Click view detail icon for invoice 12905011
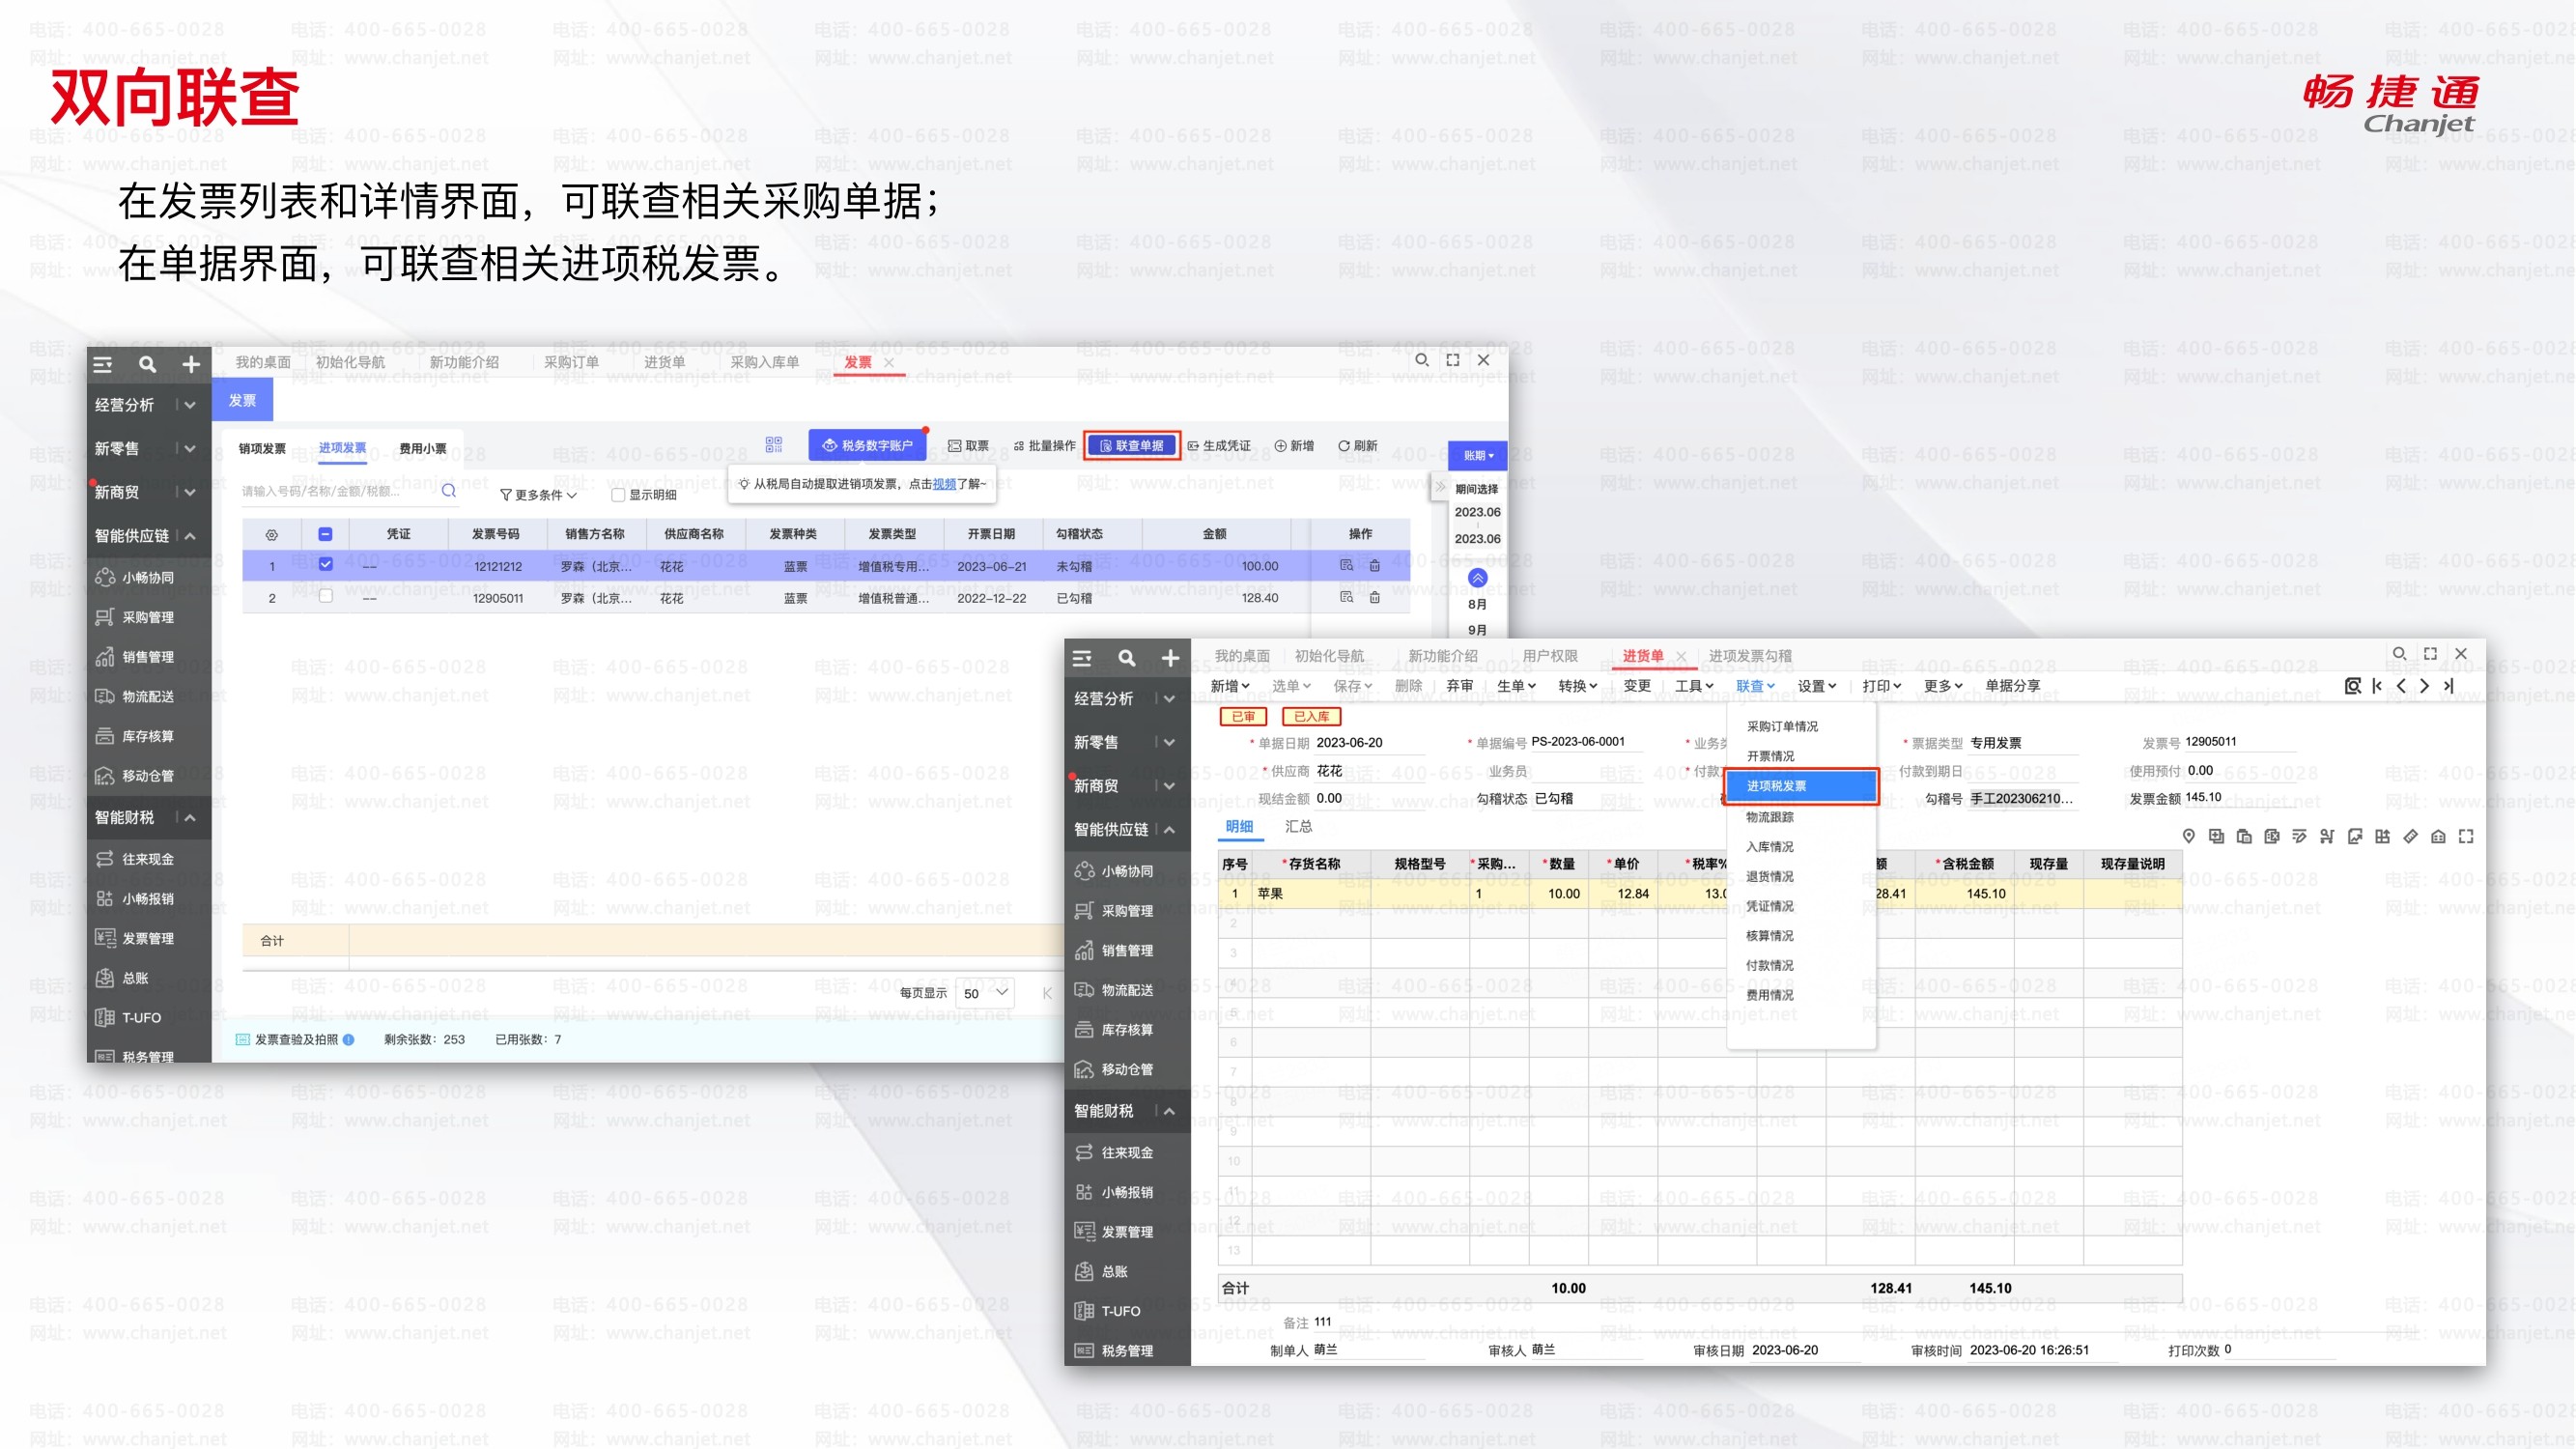2576x1449 pixels. point(1346,598)
